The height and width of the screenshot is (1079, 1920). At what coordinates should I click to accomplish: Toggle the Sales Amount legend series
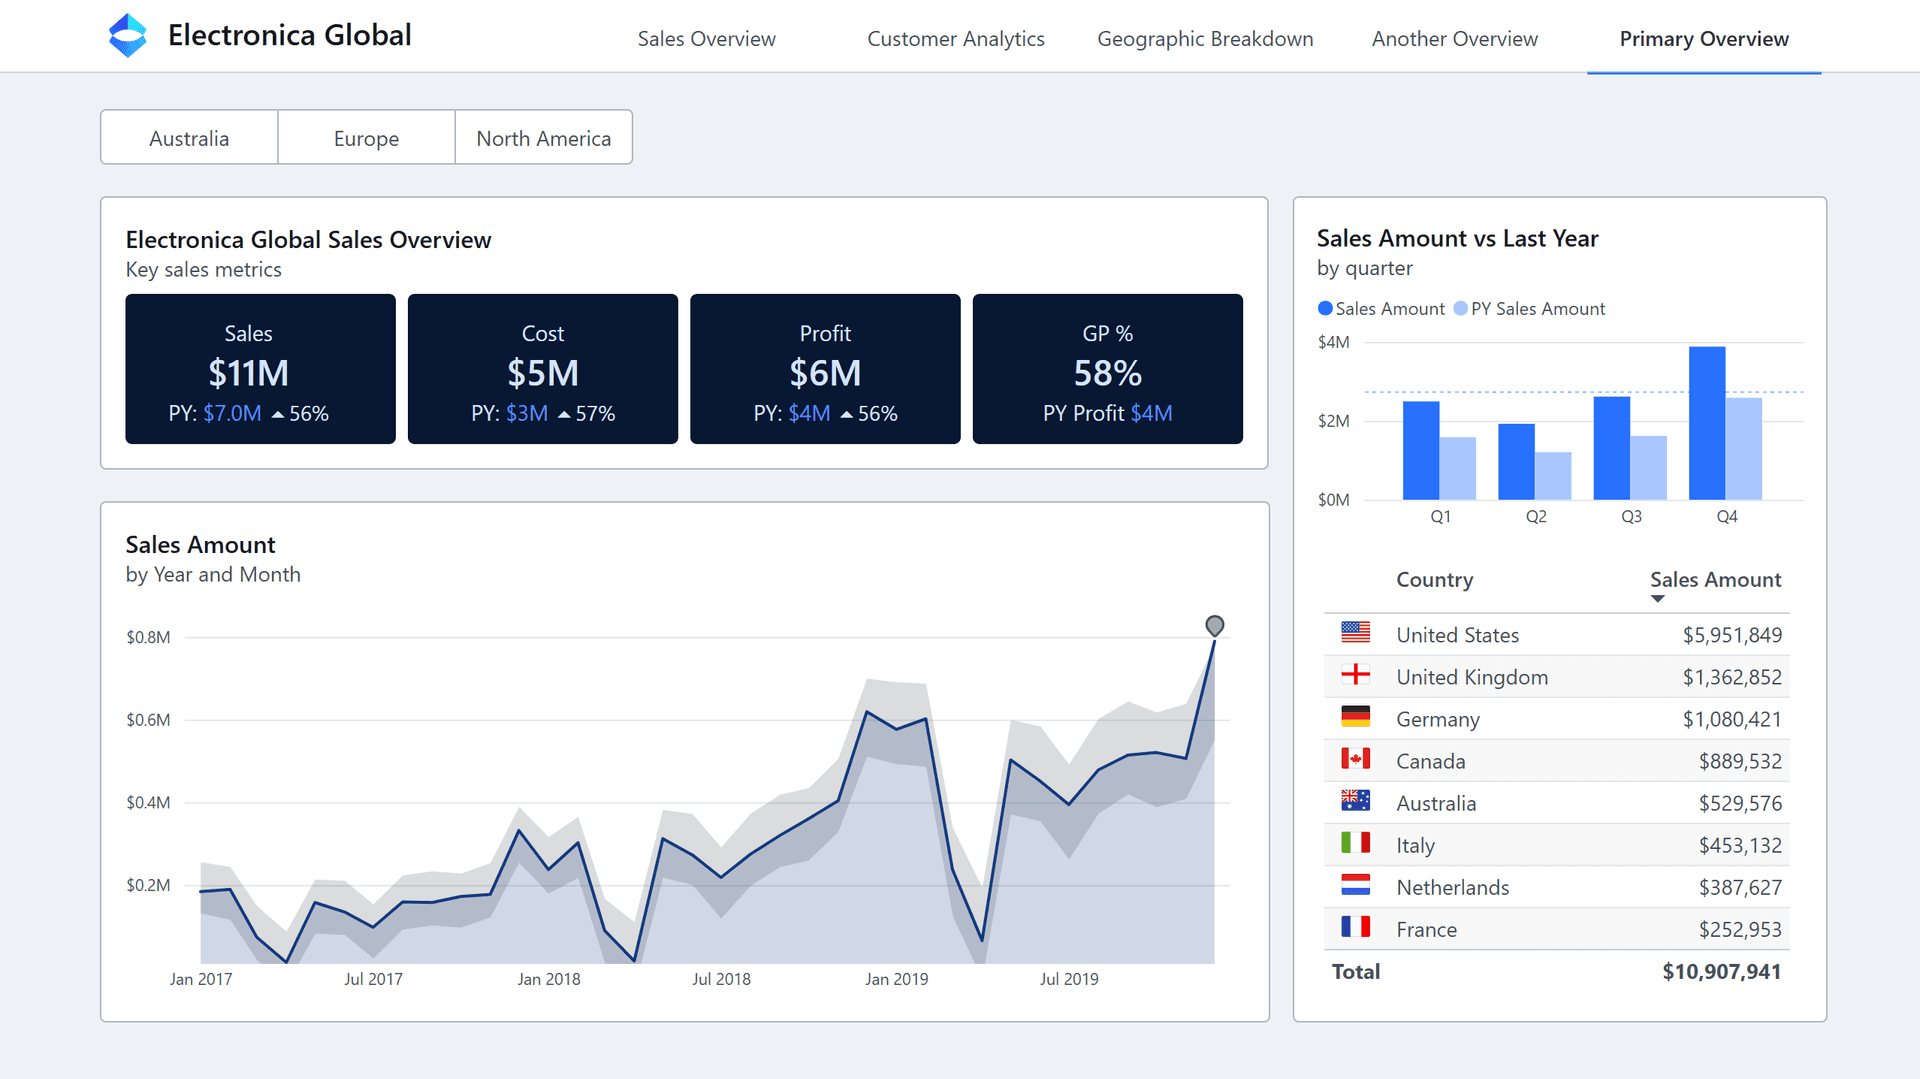(x=1380, y=308)
